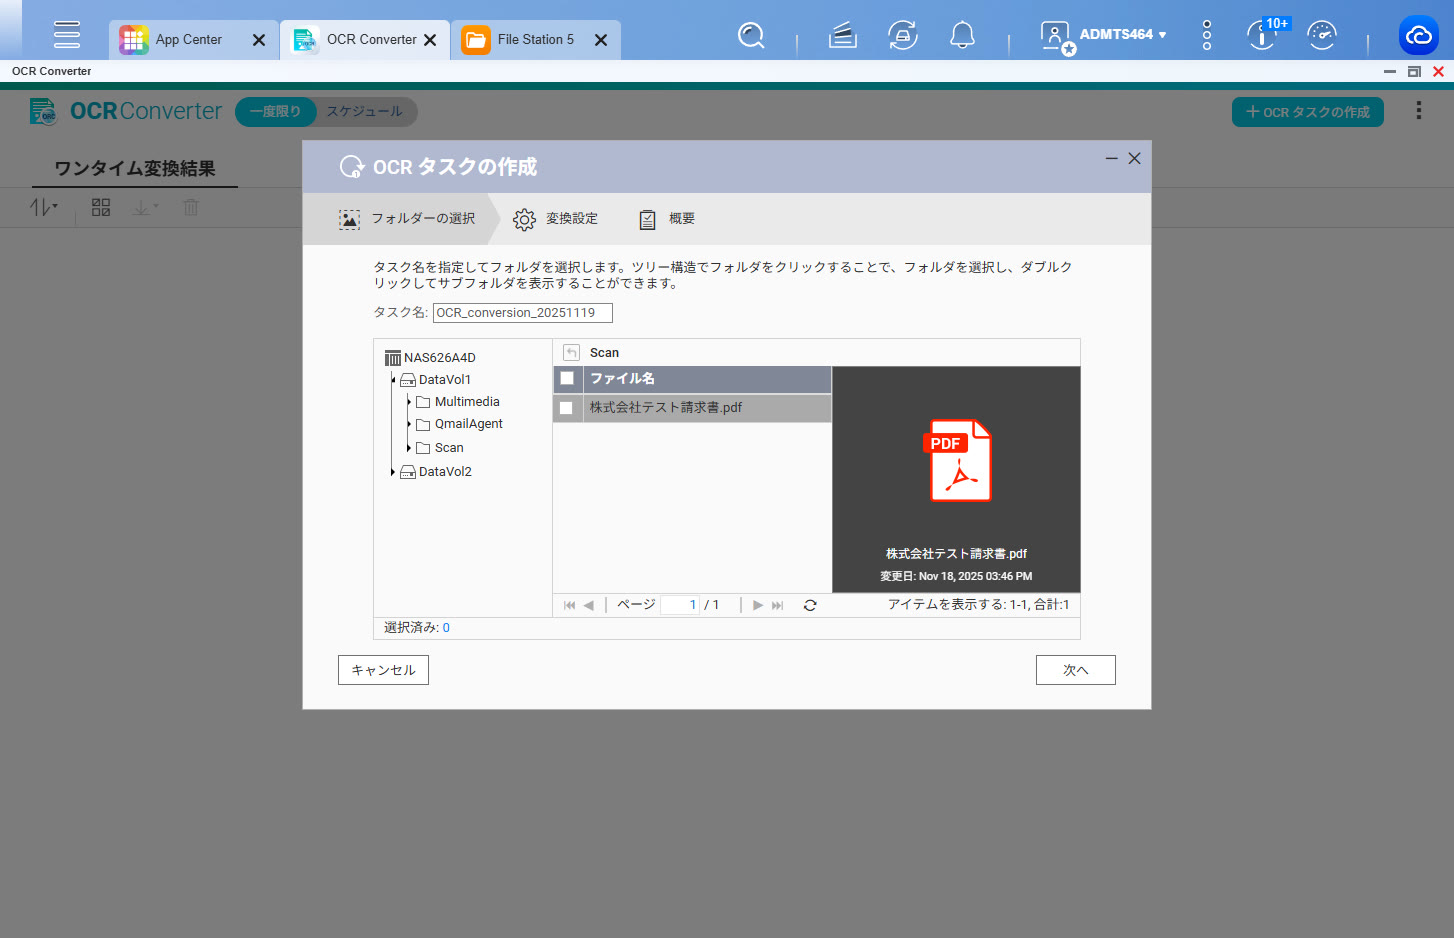
Task: Click the OCR Converter three-dot options menu
Action: click(1418, 111)
